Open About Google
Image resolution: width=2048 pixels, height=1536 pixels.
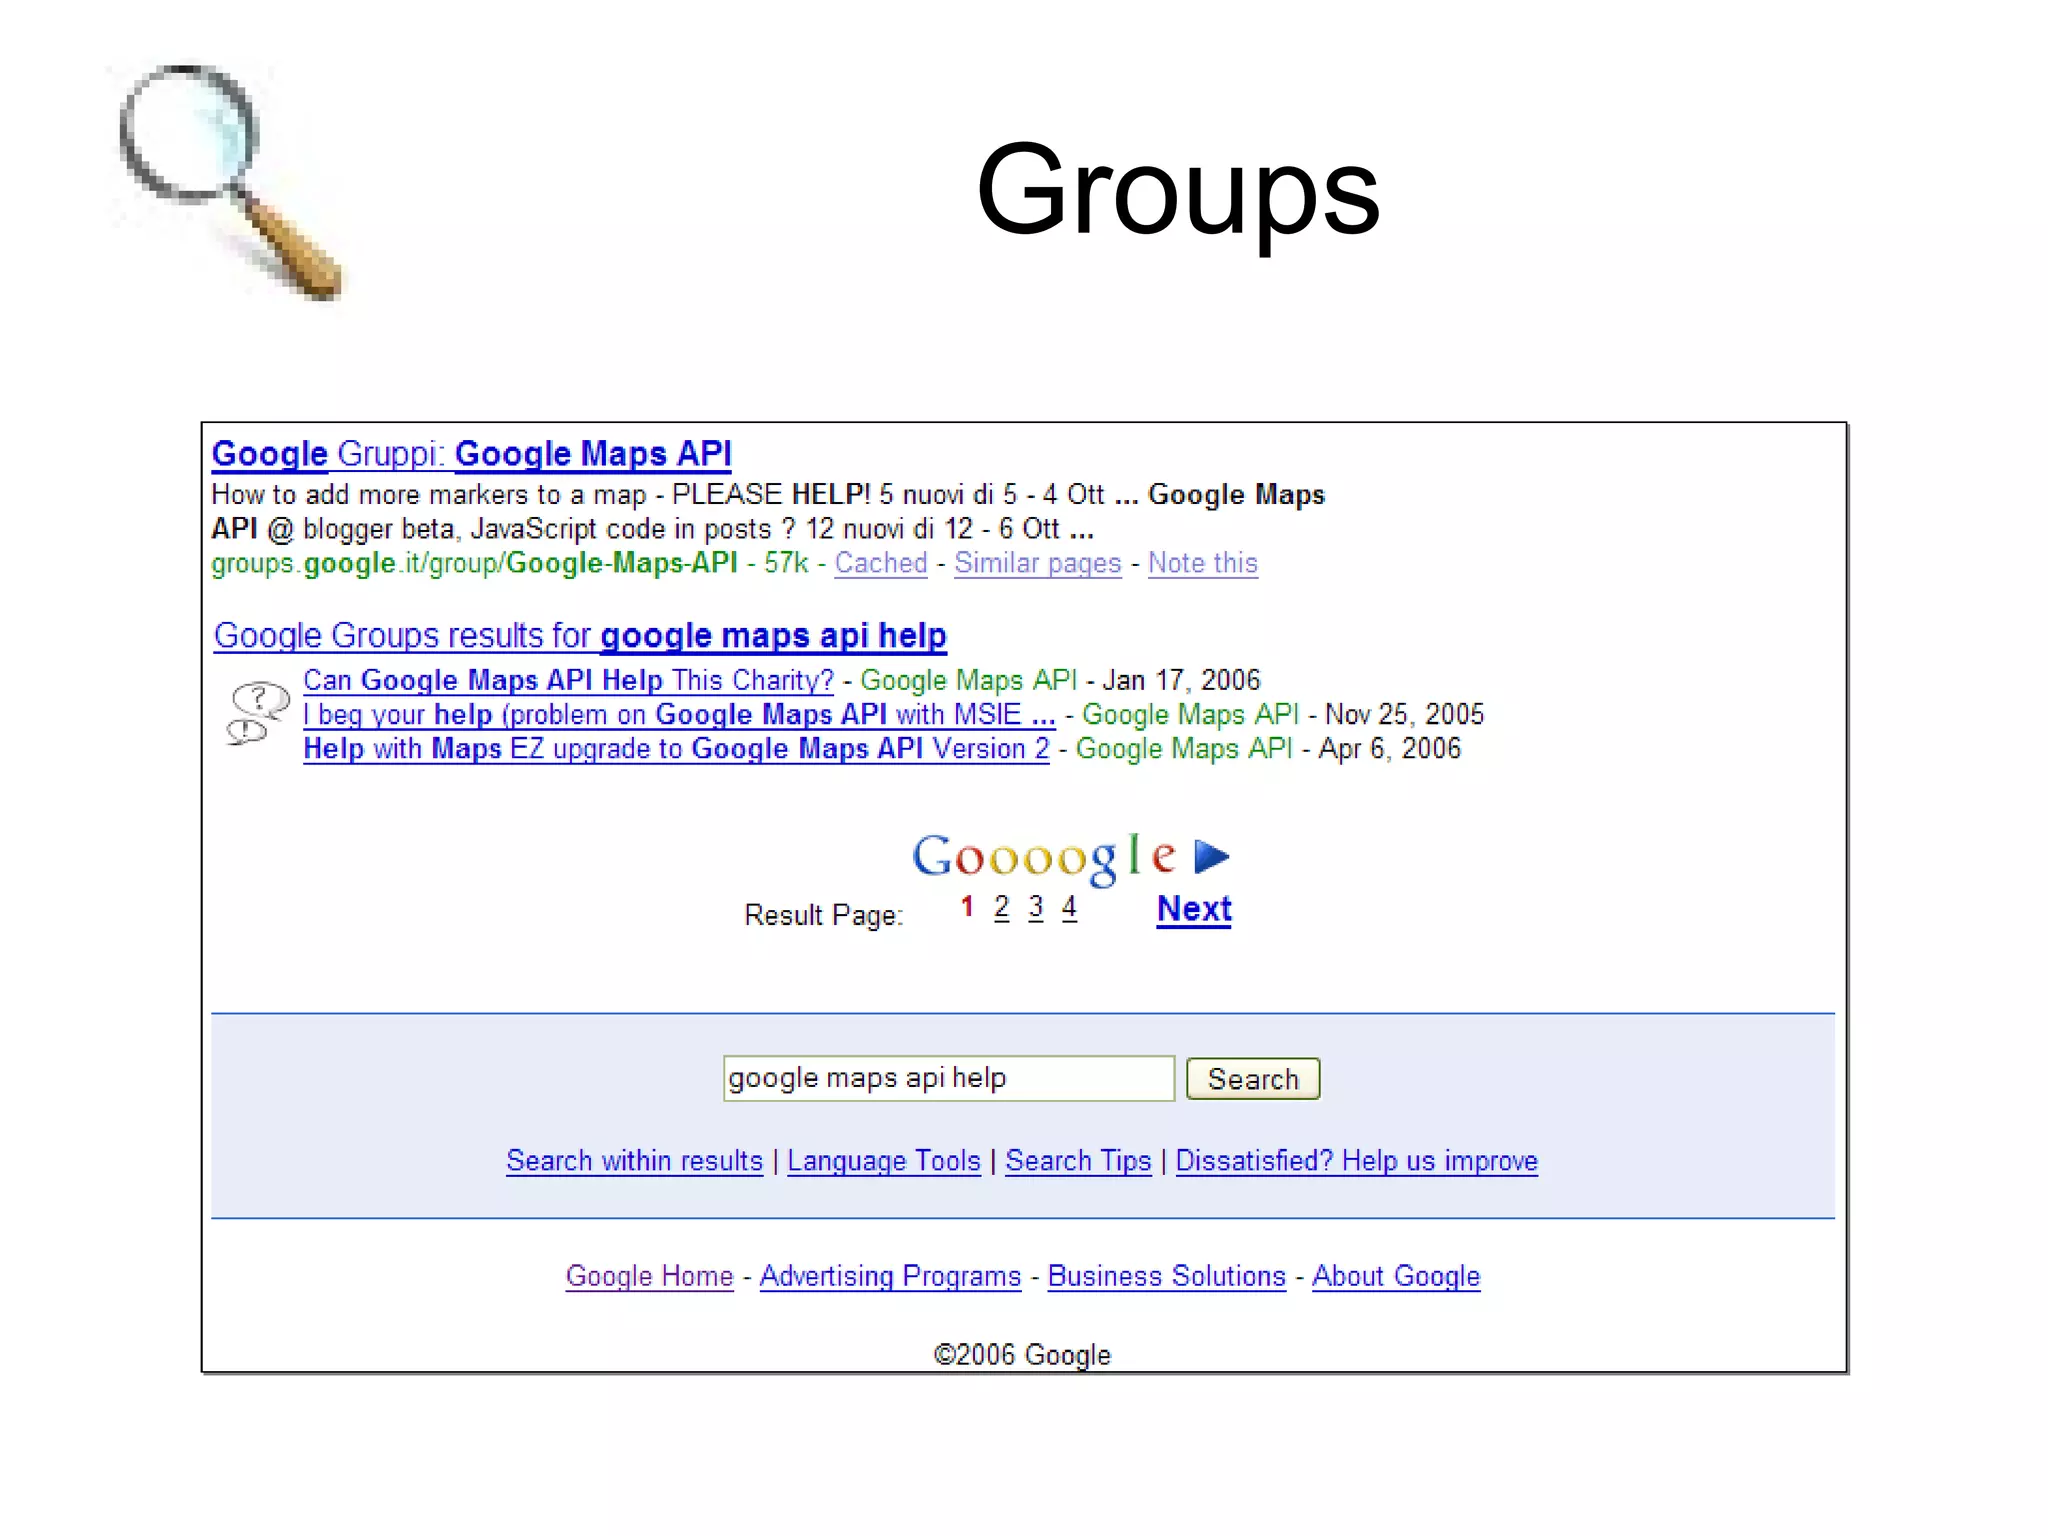(x=1396, y=1276)
